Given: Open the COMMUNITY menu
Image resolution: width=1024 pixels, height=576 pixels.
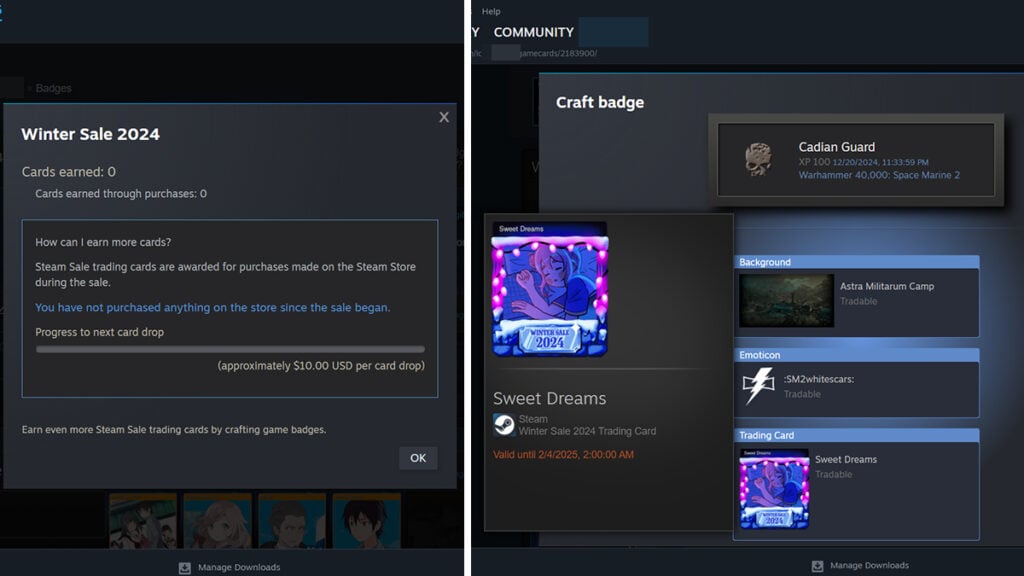Looking at the screenshot, I should [534, 32].
